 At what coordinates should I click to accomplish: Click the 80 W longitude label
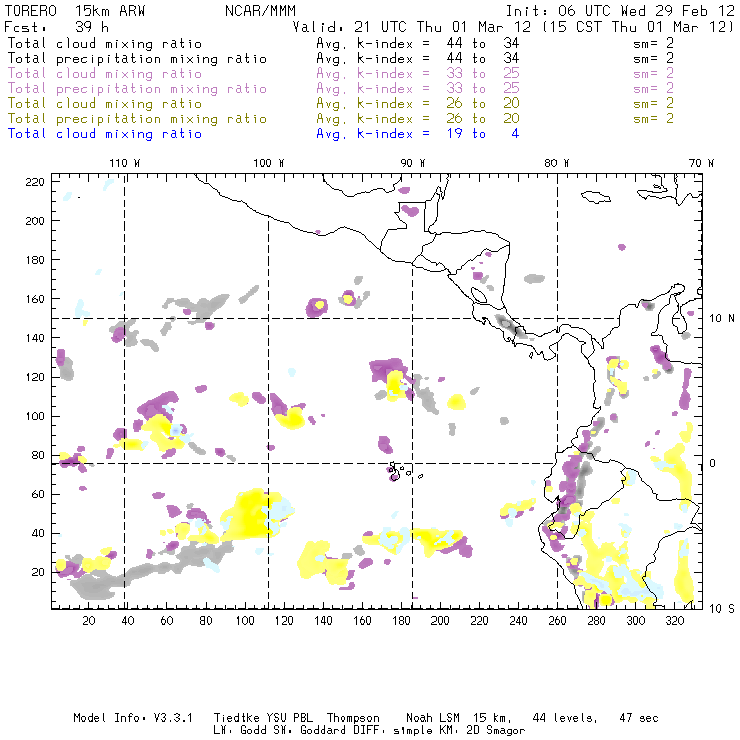556,163
